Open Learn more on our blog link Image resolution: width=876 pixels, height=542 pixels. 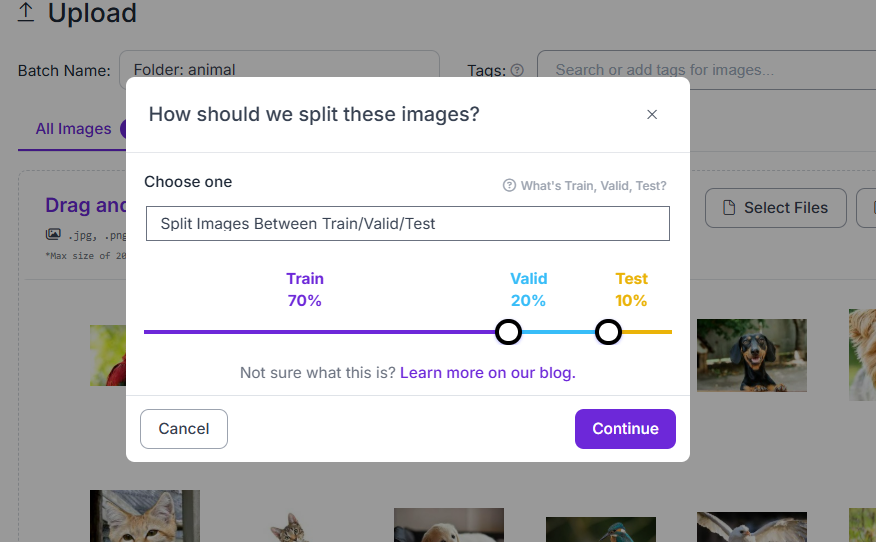coord(487,373)
